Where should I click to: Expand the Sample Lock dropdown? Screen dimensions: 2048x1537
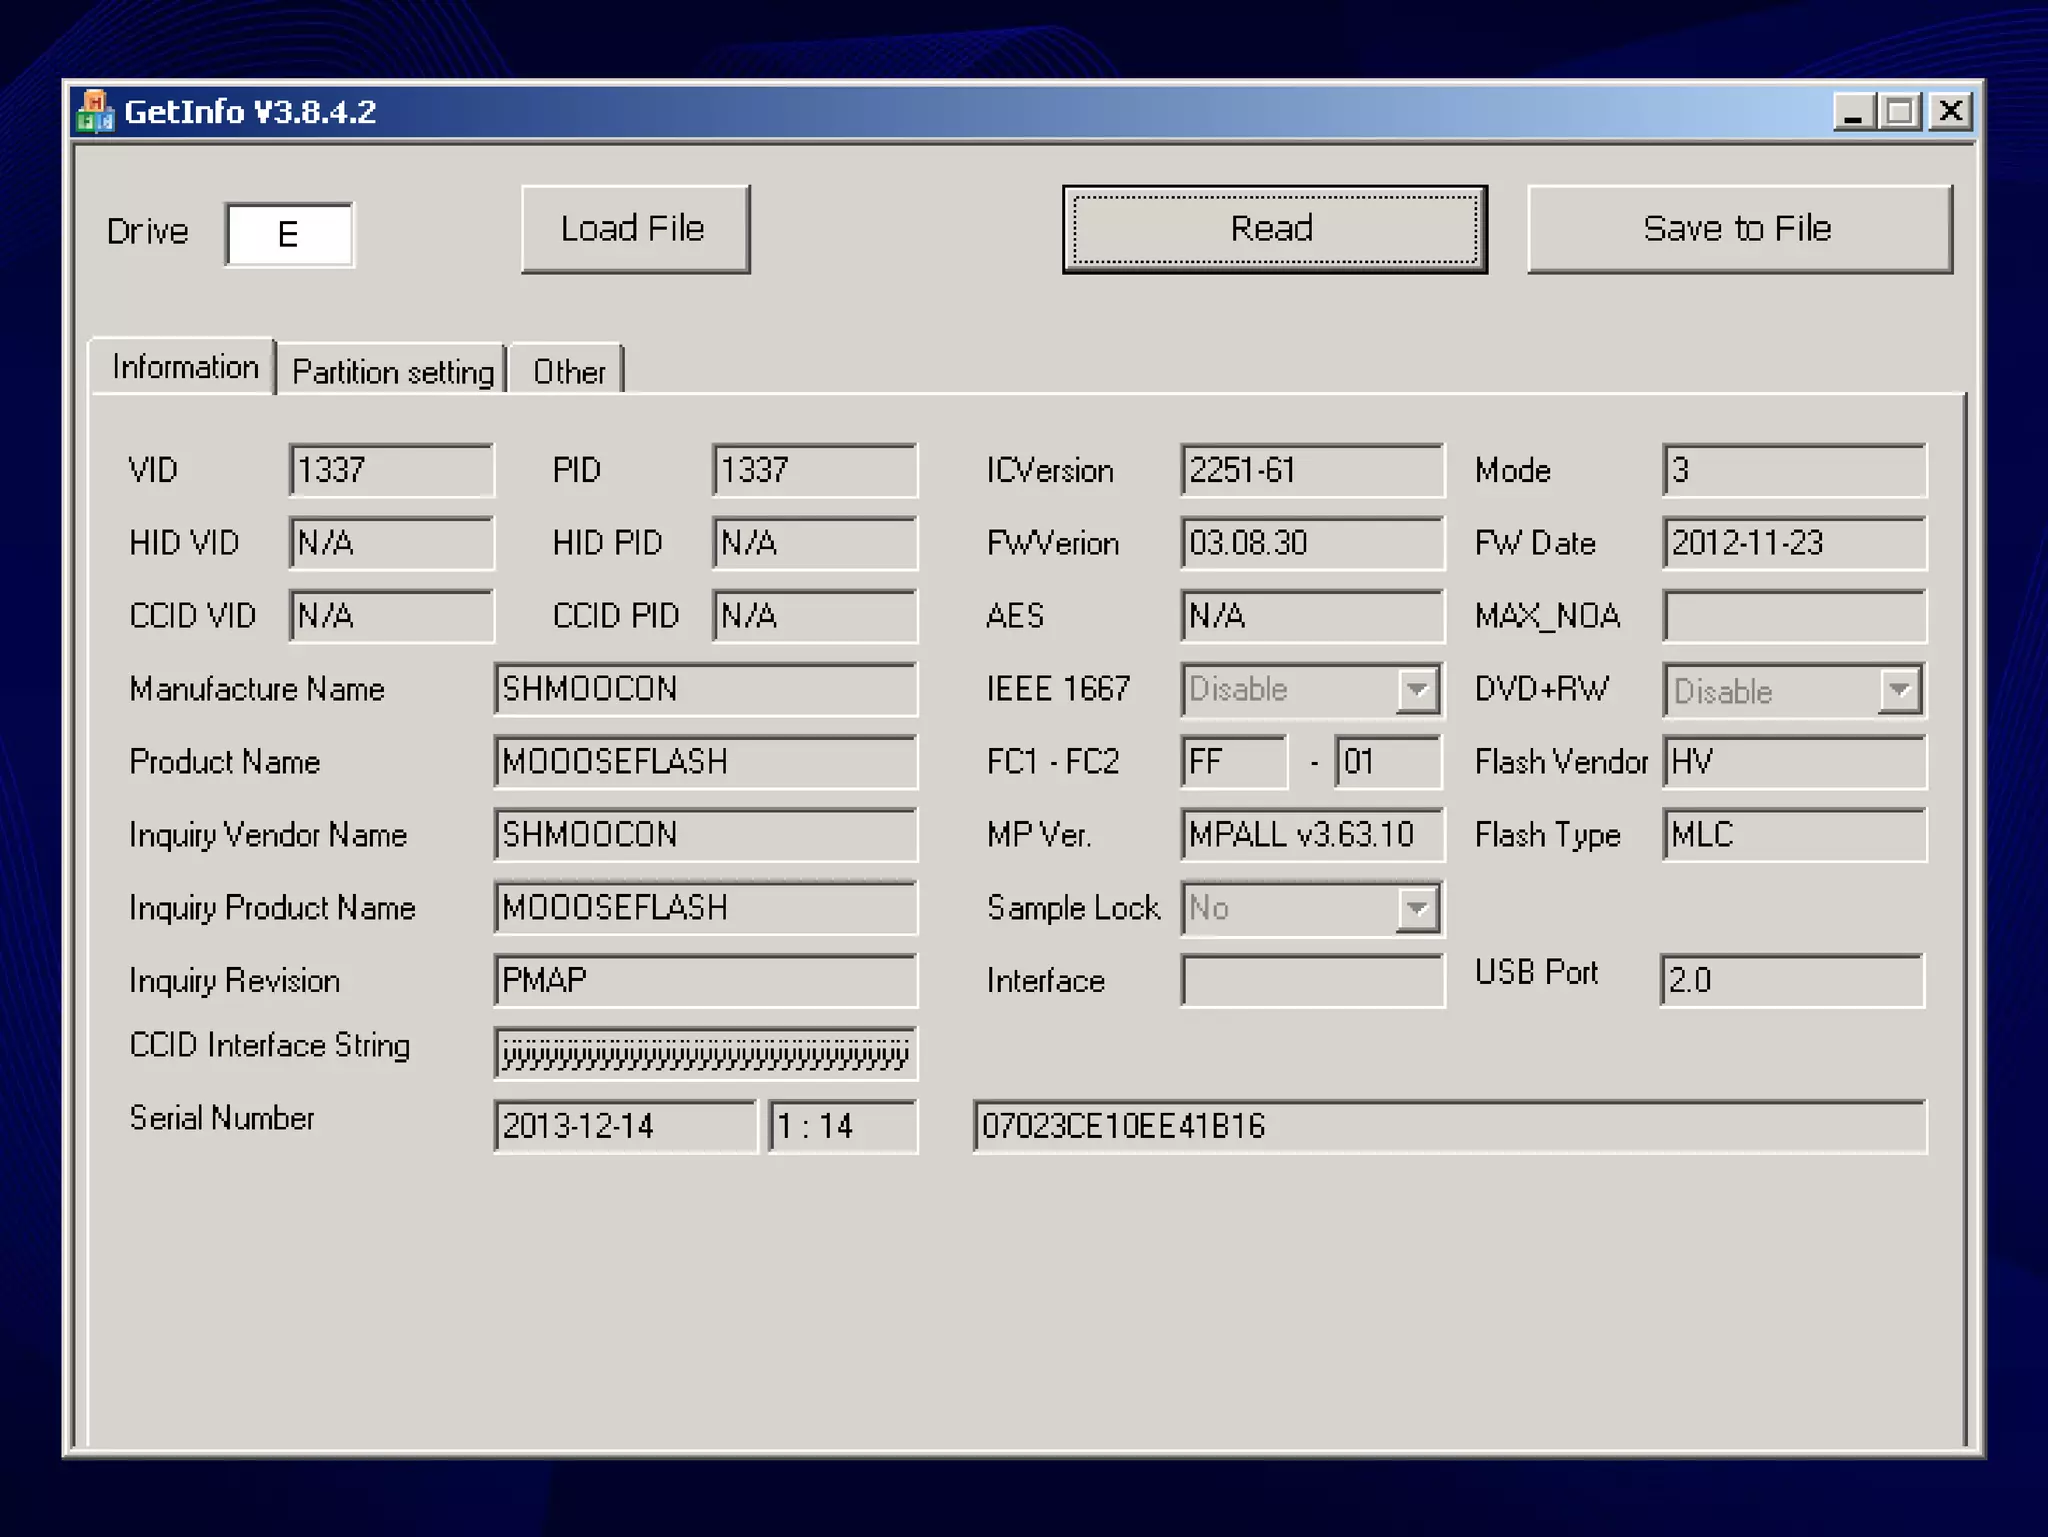(1416, 908)
